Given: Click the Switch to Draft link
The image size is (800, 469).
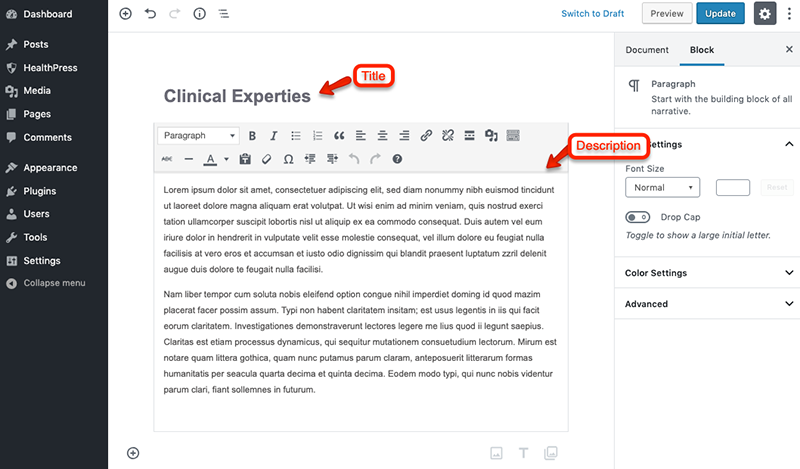Looking at the screenshot, I should 593,14.
